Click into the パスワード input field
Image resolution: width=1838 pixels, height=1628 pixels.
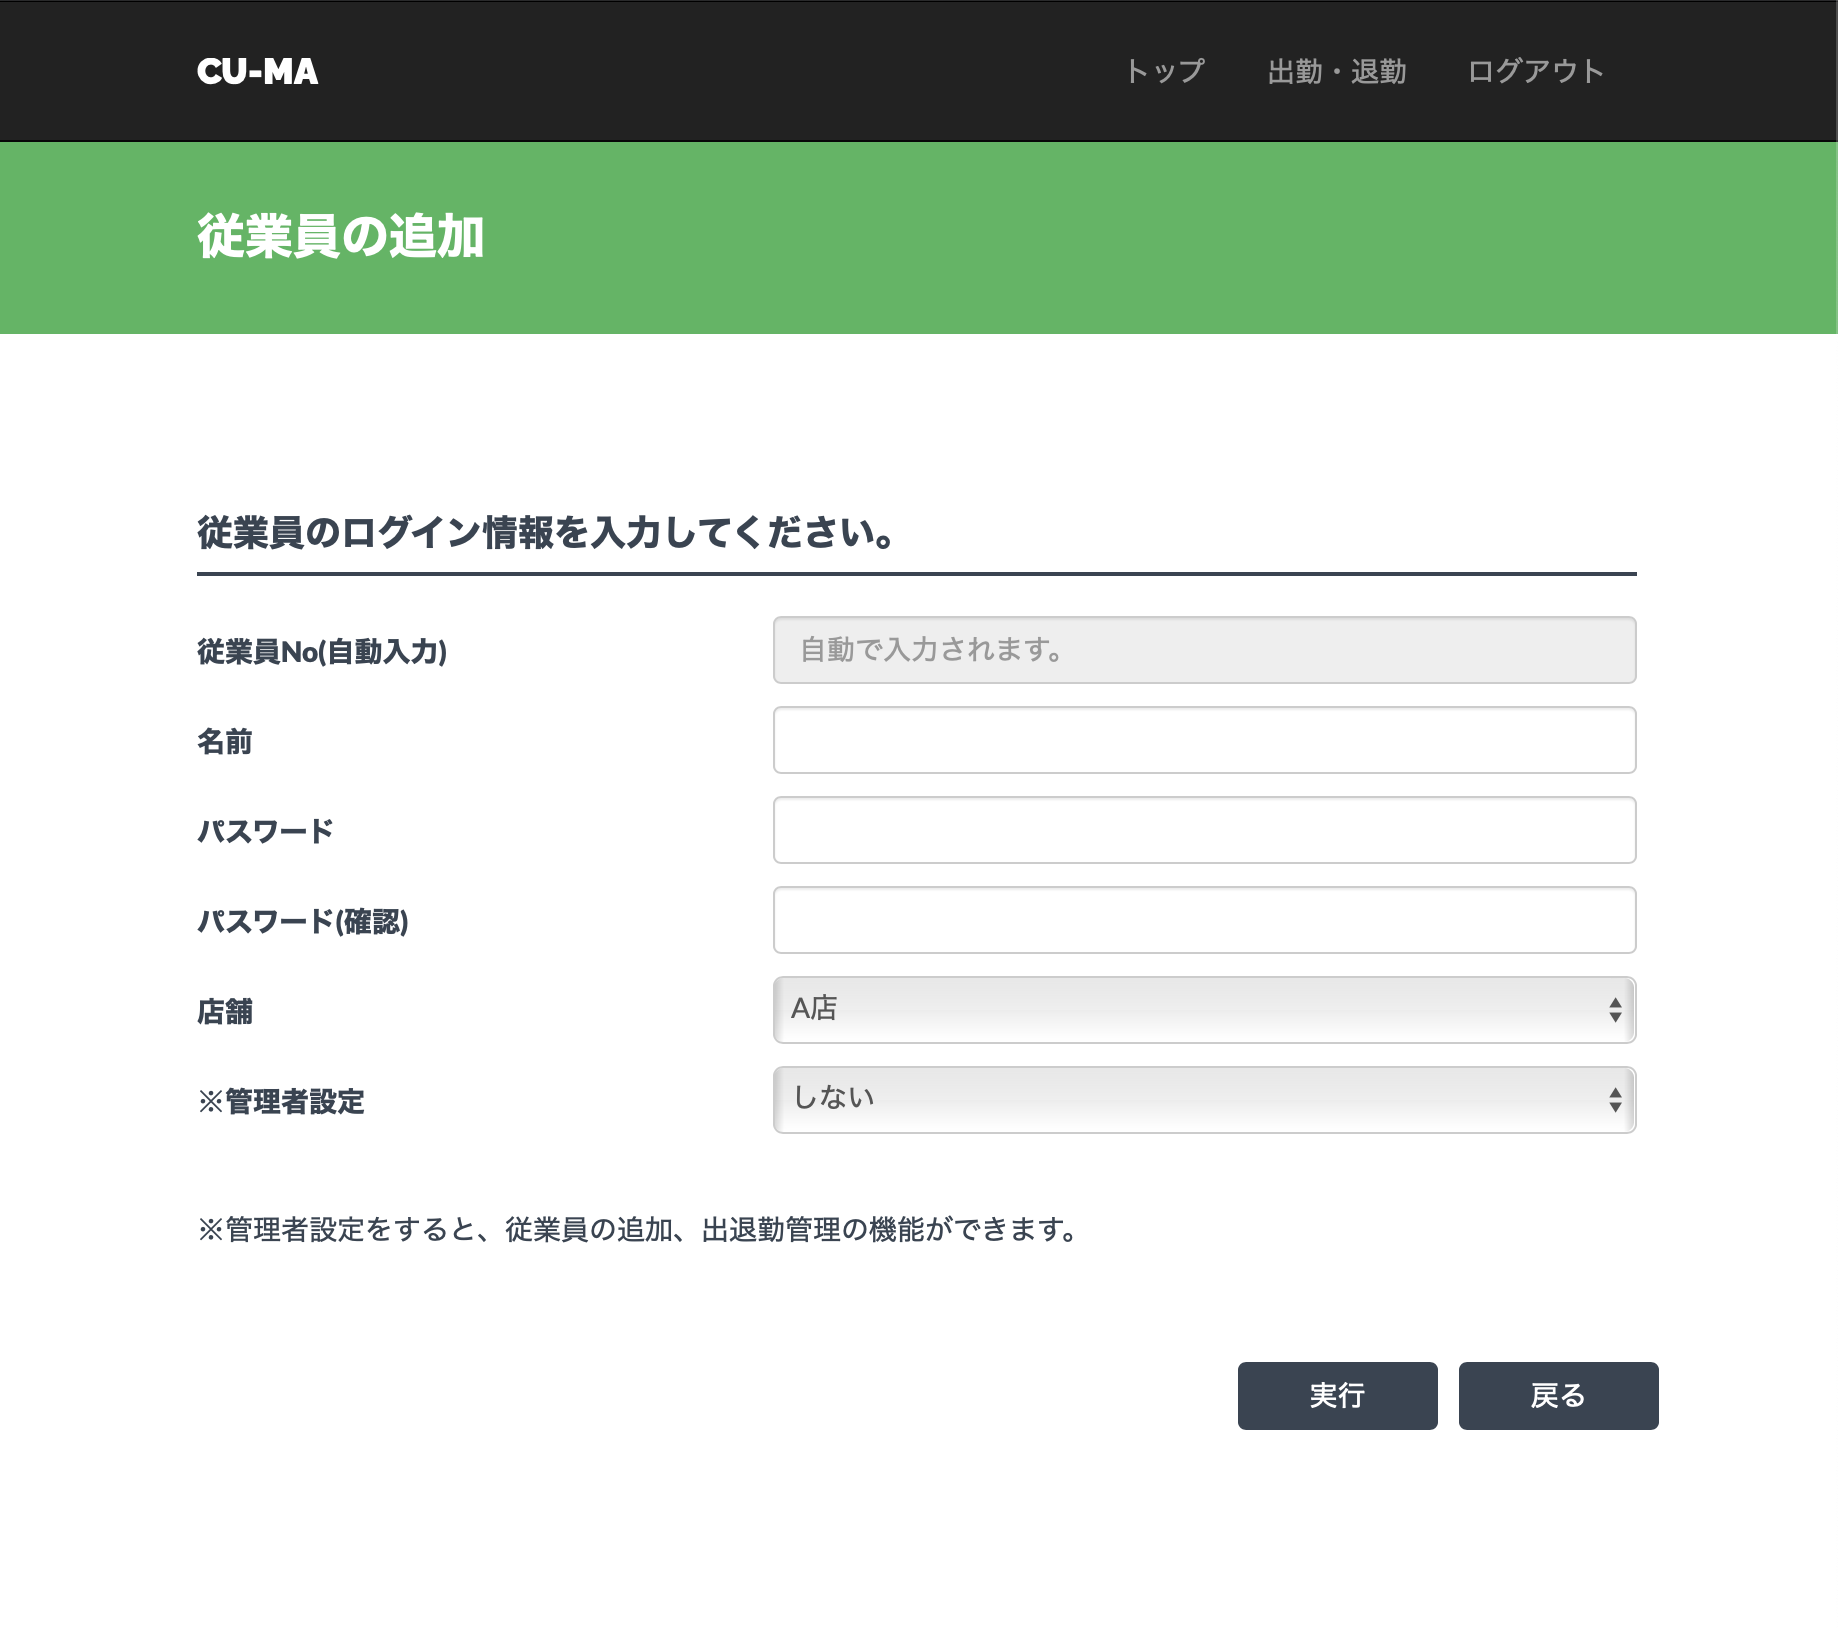click(x=1204, y=830)
